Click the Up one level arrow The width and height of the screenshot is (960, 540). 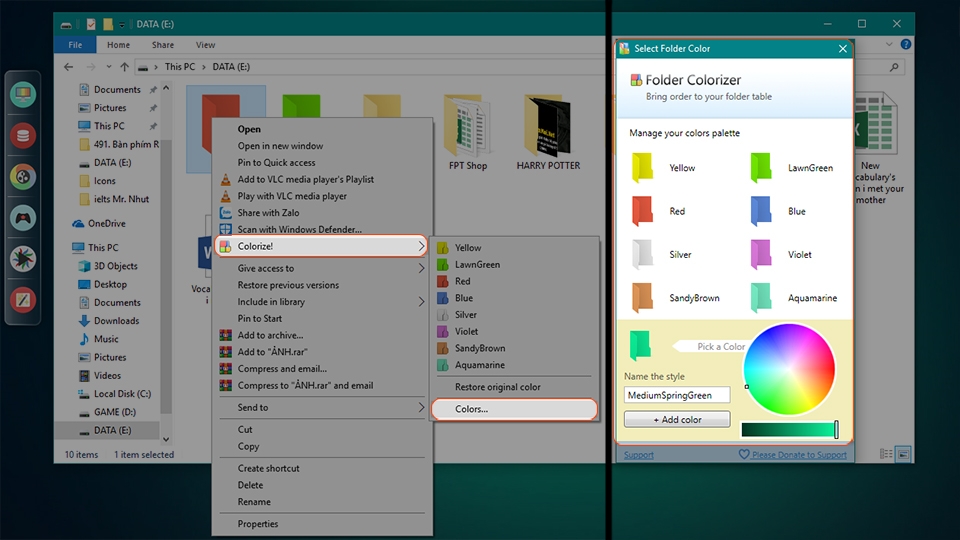(124, 67)
